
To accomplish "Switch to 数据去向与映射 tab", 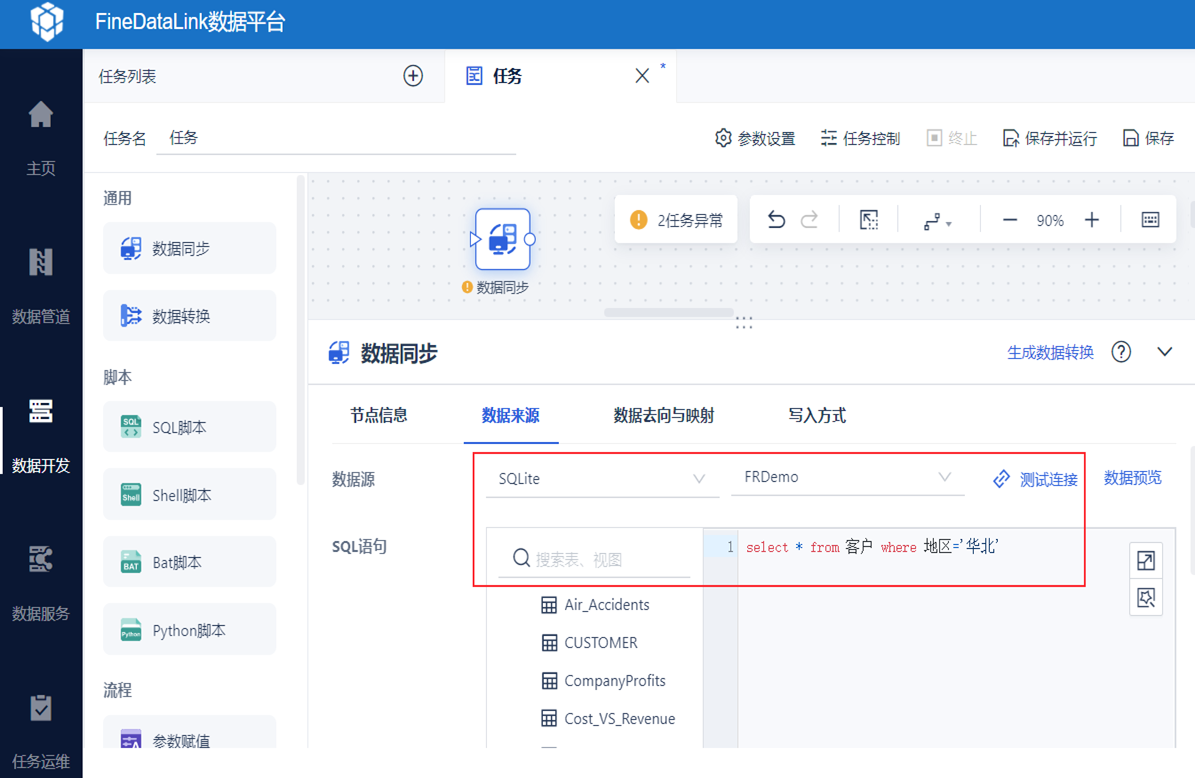I will [664, 415].
